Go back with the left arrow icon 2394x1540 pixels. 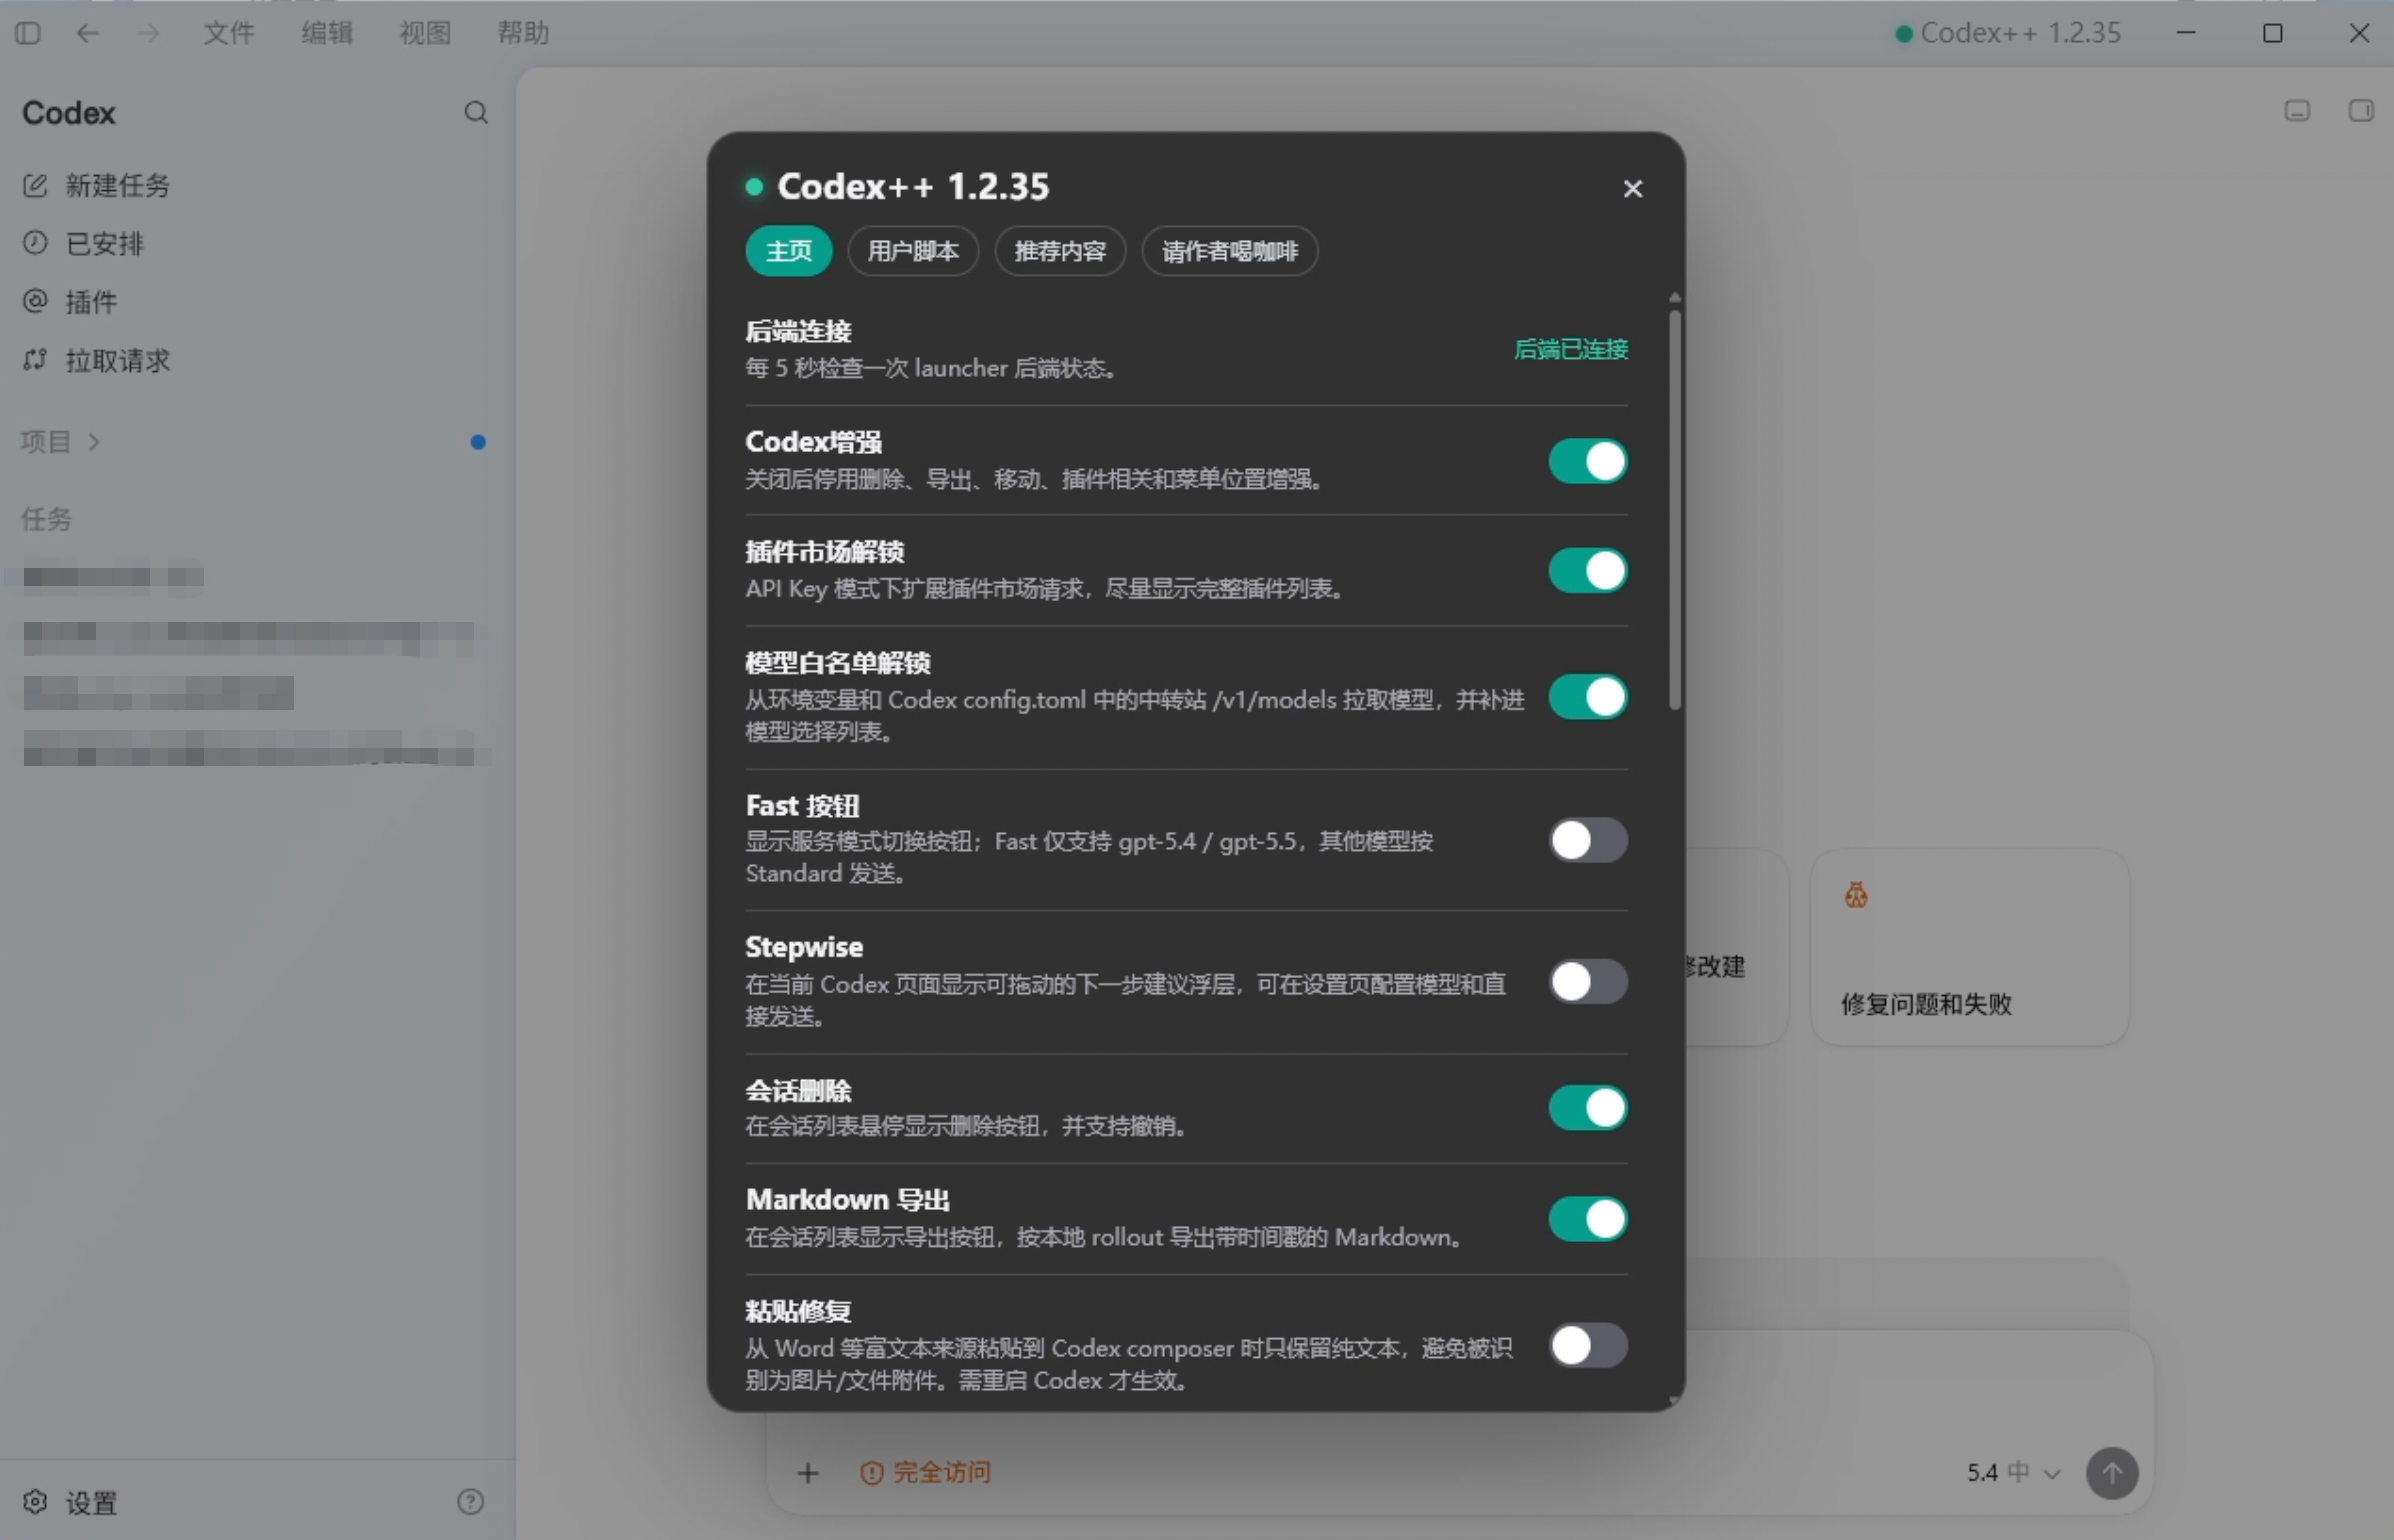pyautogui.click(x=88, y=33)
